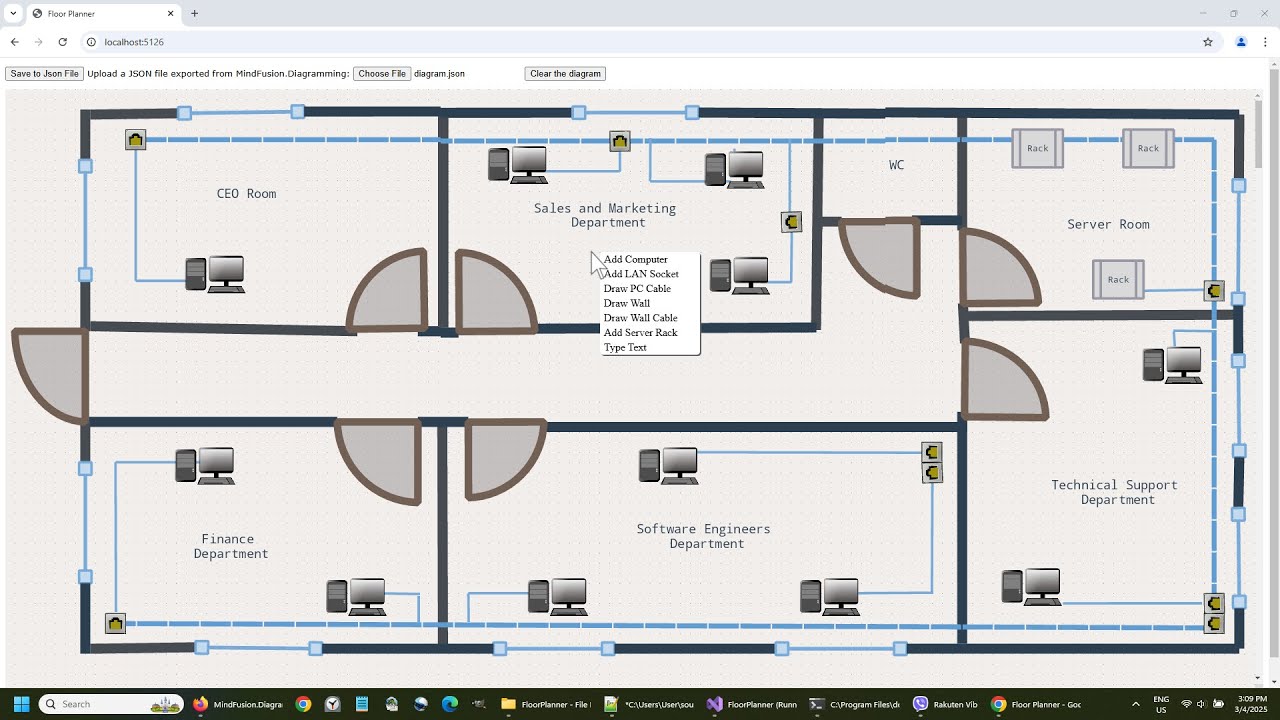Select the CEO Room text label
Image resolution: width=1280 pixels, height=720 pixels.
246,194
